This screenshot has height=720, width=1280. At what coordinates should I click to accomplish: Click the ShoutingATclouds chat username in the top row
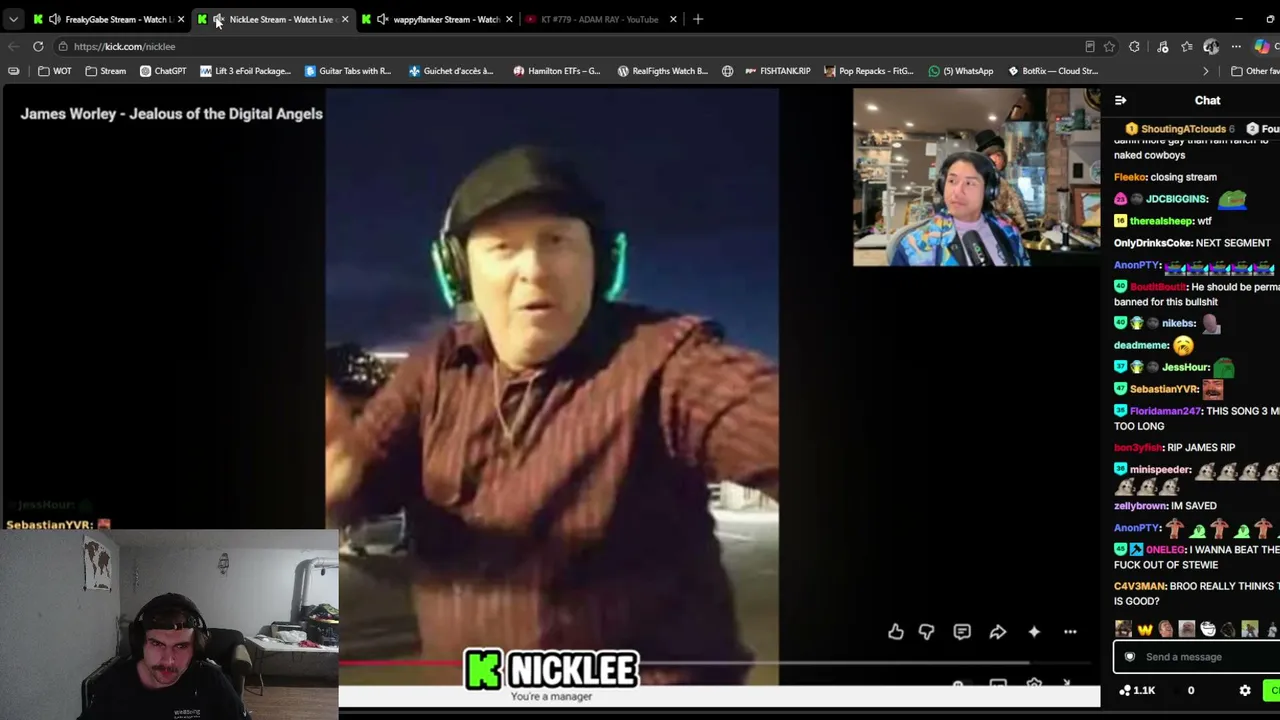(x=1183, y=129)
